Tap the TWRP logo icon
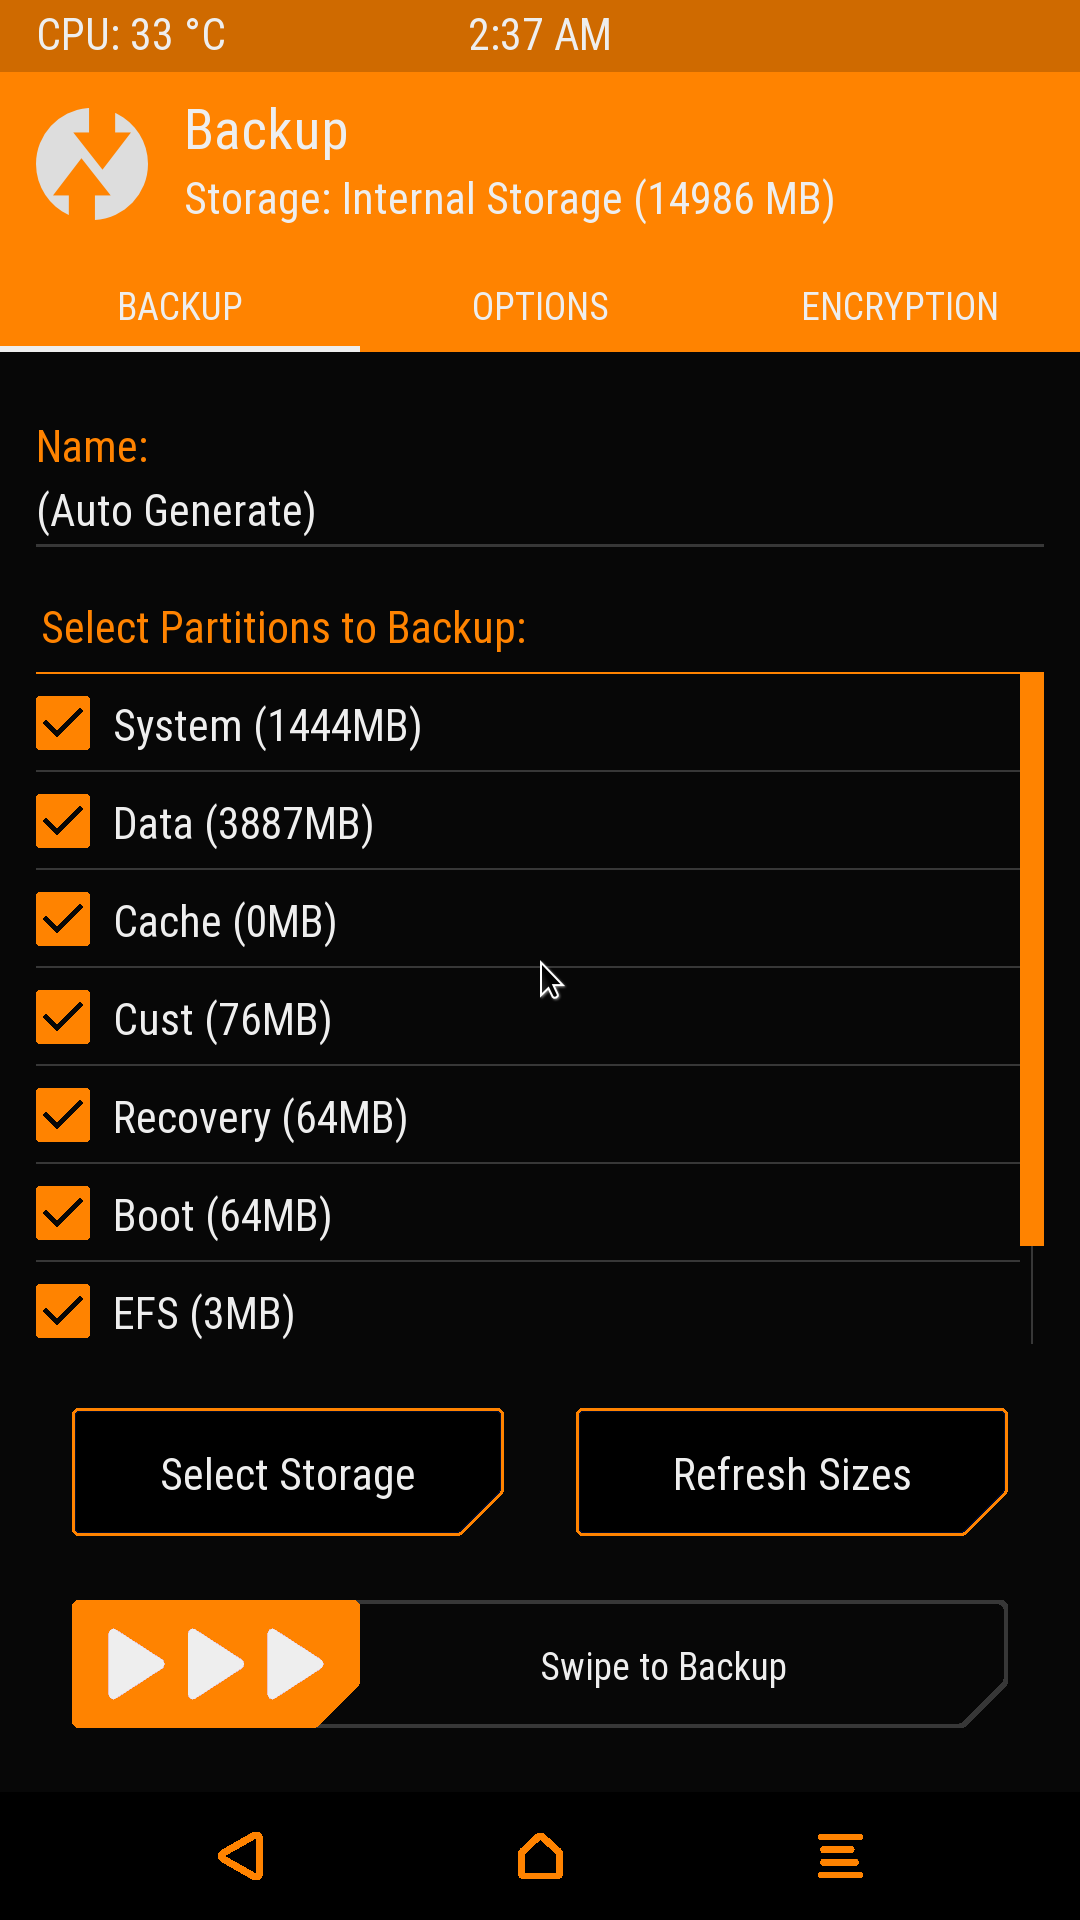1080x1920 pixels. [92, 164]
